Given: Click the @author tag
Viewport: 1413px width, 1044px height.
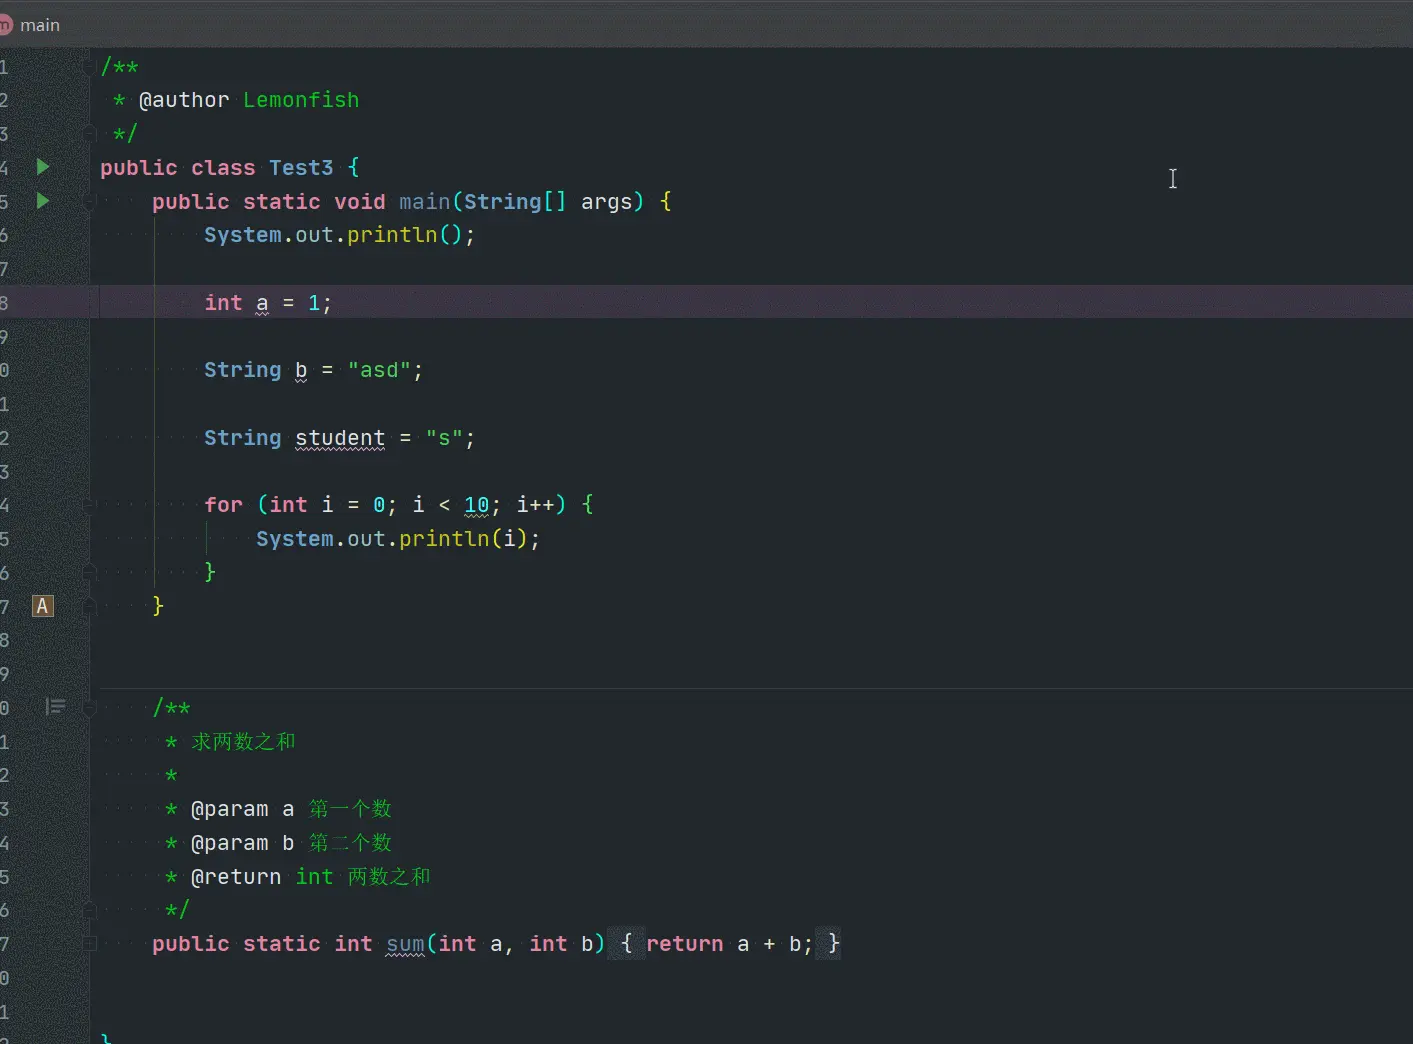Looking at the screenshot, I should tap(184, 100).
